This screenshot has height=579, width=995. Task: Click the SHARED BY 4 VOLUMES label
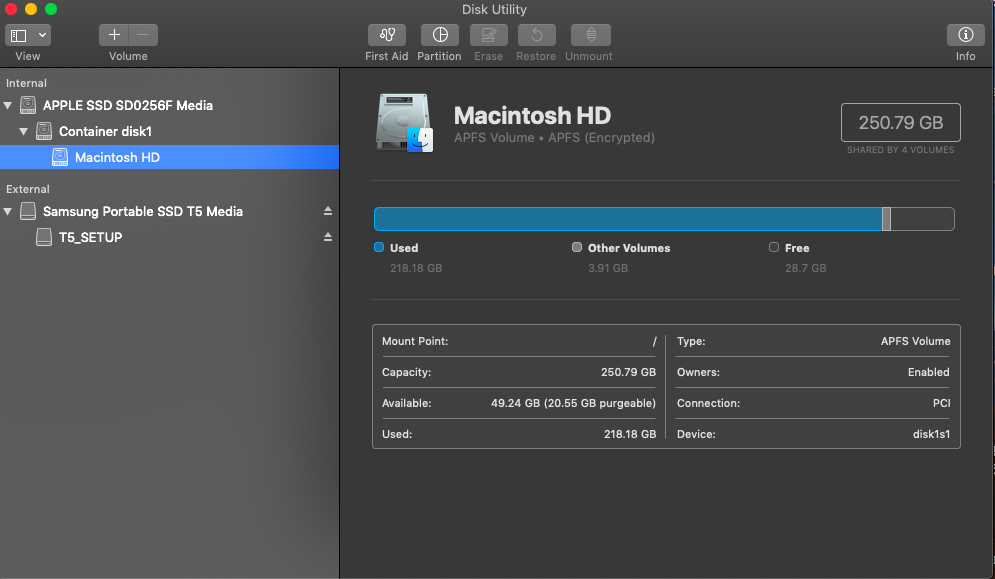900,150
